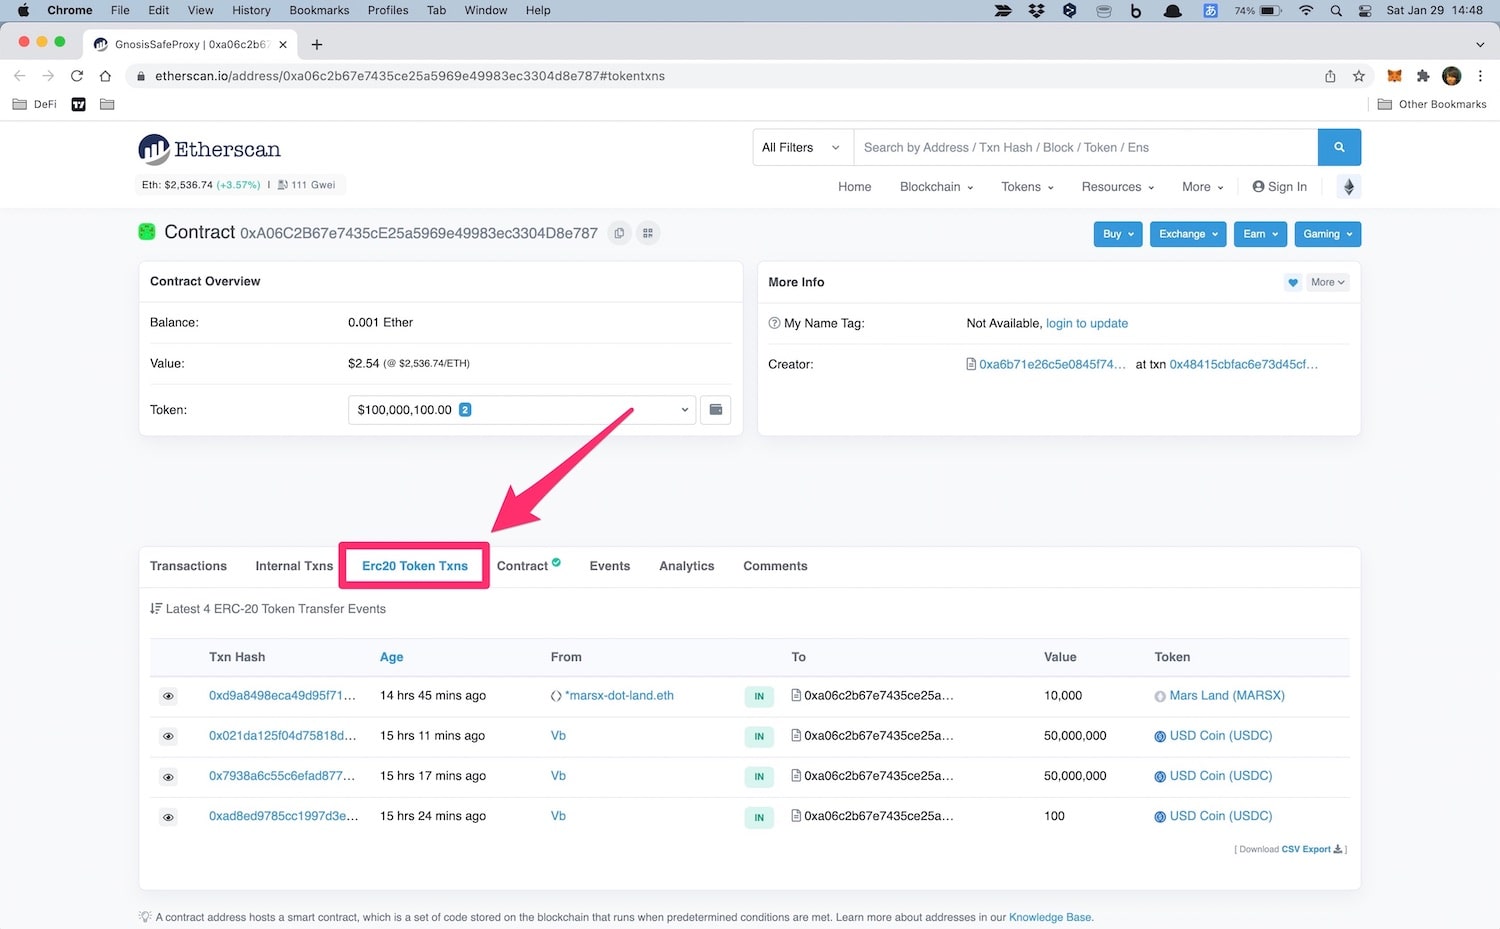Open Chrome's three-dot menu

tap(1480, 76)
